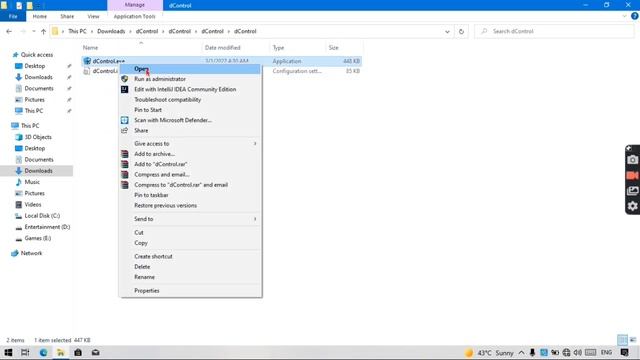
Task: Go up one folder level arrow
Action: [x=43, y=31]
